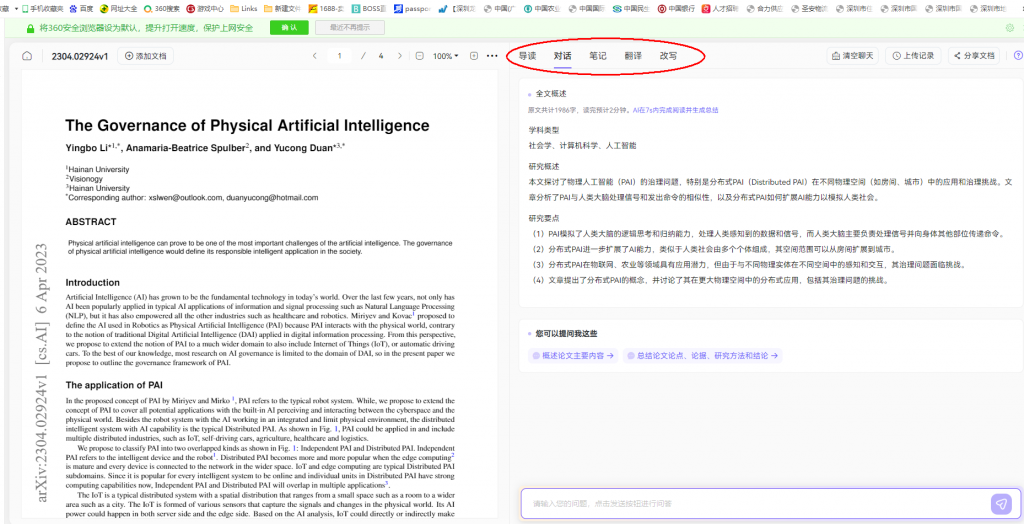Open the Links bookmark folder
This screenshot has width=1024, height=524.
(244, 9)
